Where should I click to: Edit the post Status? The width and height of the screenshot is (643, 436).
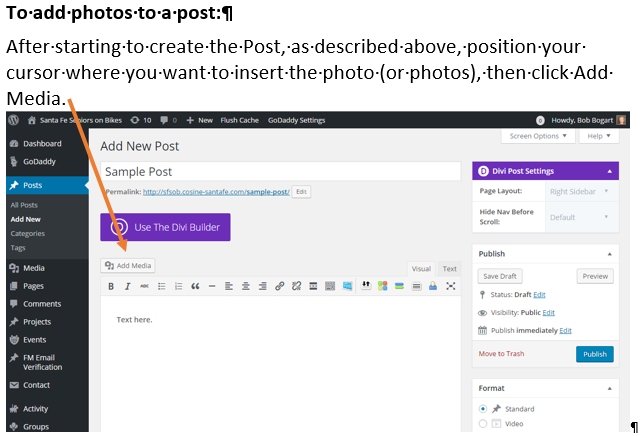(x=539, y=295)
